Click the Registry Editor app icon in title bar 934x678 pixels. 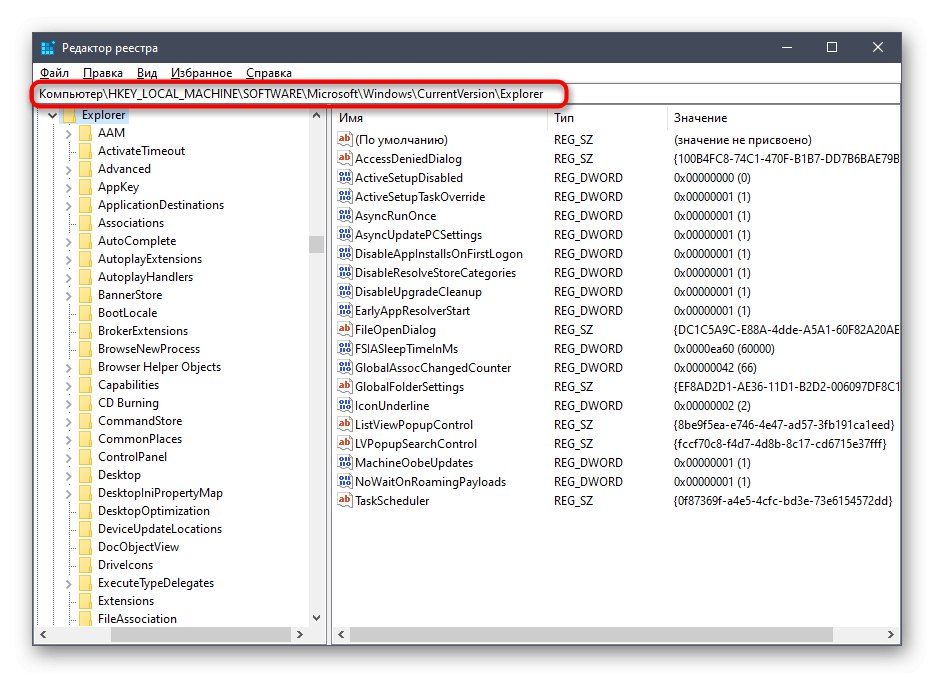tap(48, 48)
